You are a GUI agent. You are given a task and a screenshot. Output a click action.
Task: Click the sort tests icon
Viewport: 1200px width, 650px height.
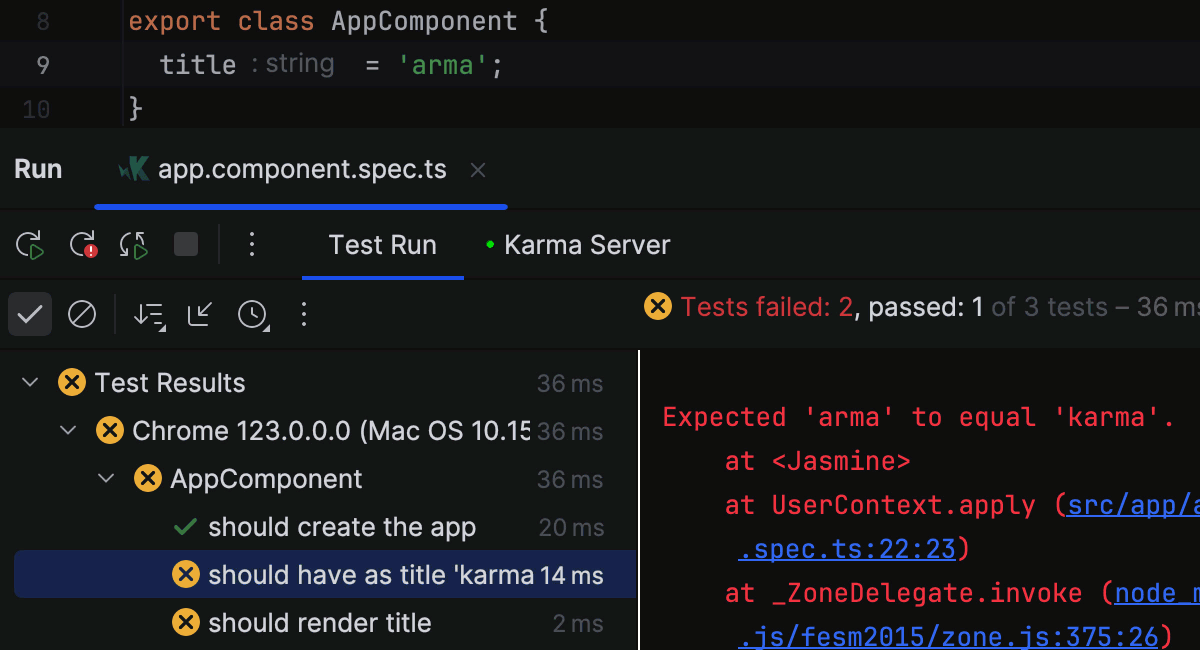click(148, 314)
